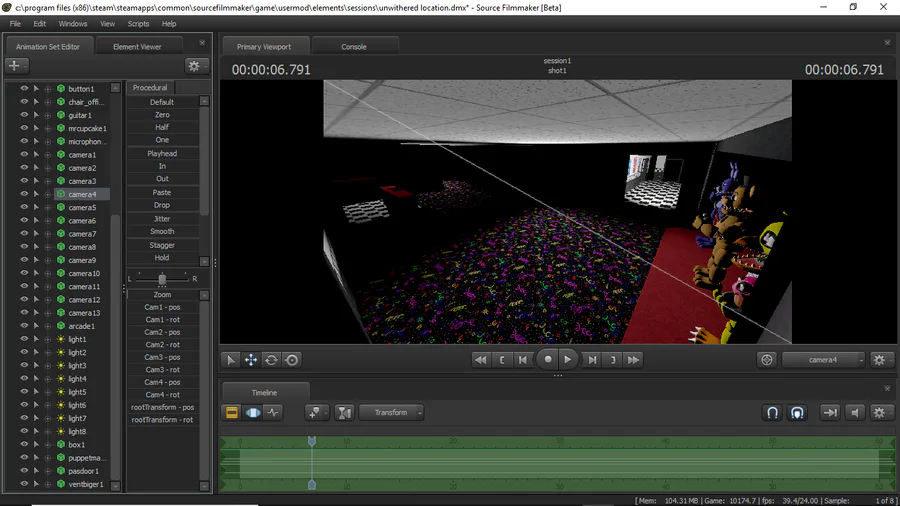900x506 pixels.
Task: Step back one frame
Action: click(x=522, y=360)
